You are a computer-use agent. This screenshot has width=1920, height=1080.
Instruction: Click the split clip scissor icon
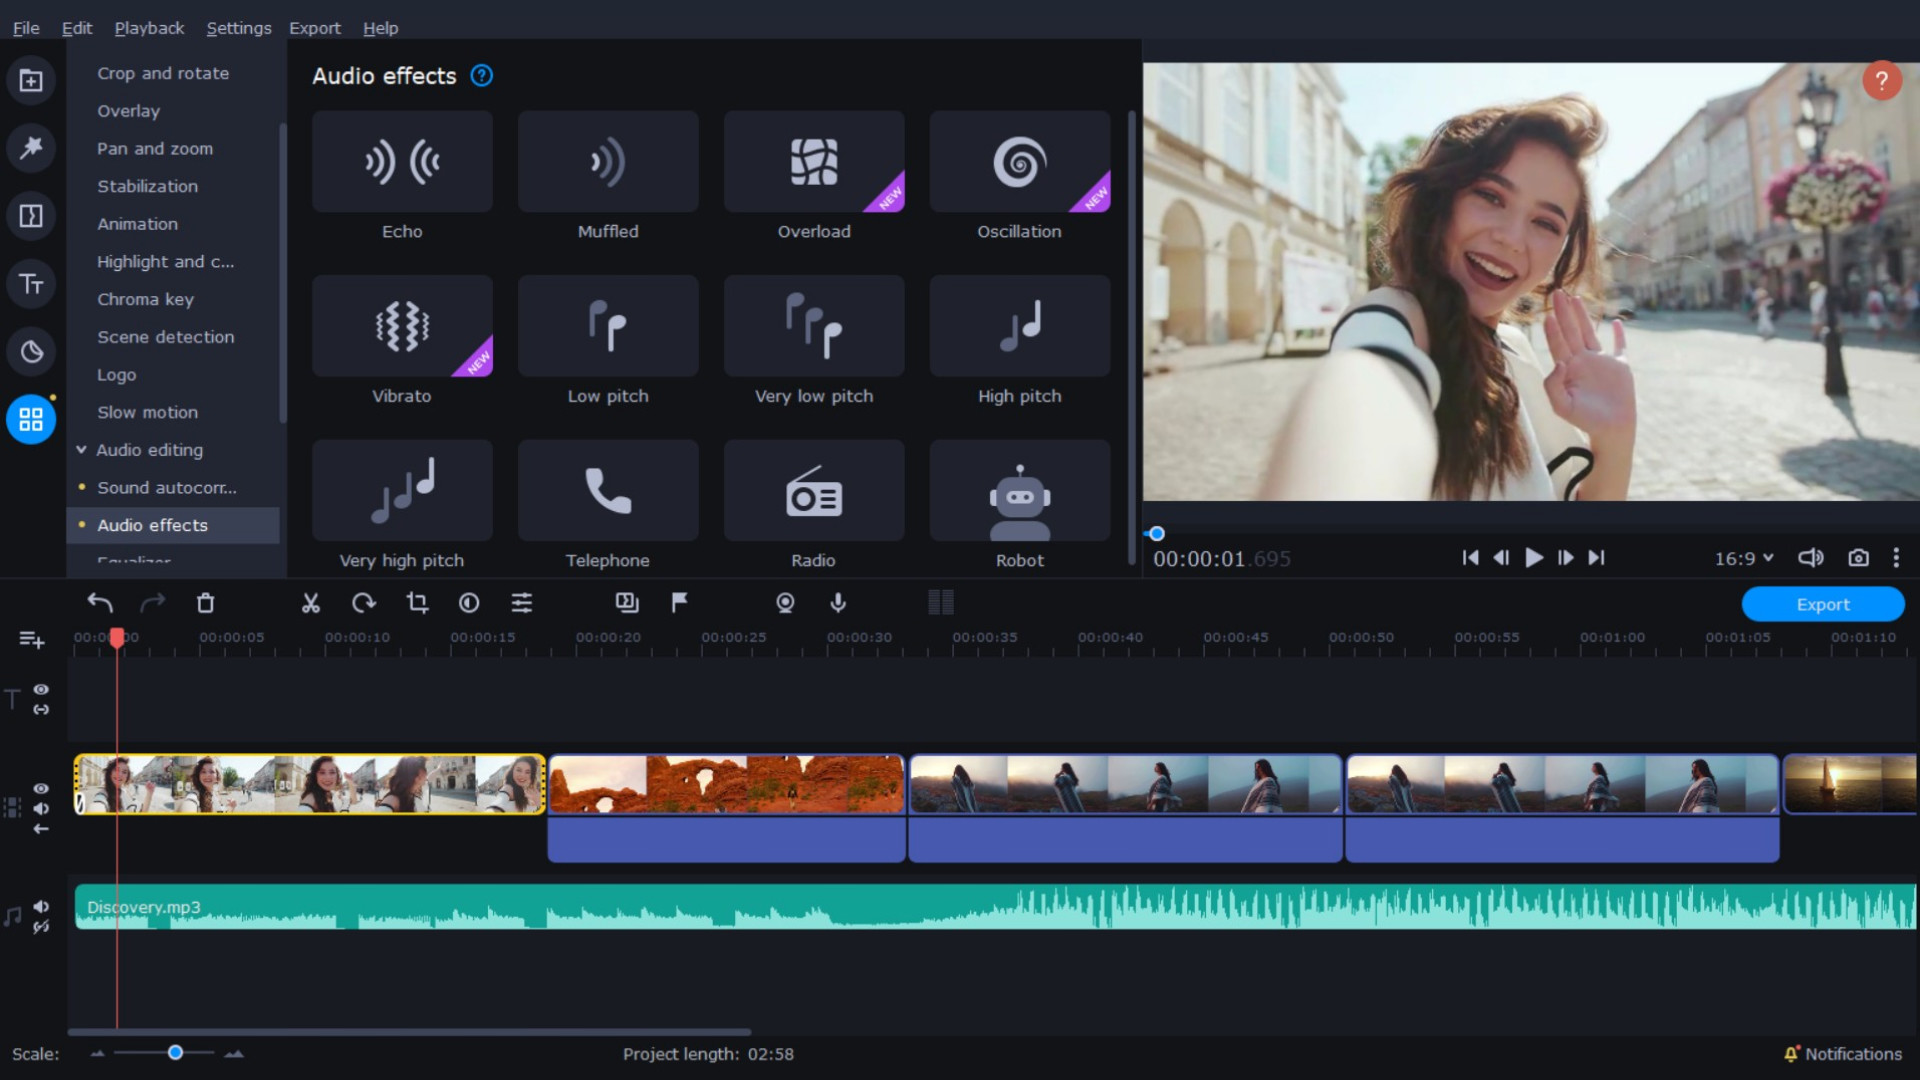tap(311, 603)
